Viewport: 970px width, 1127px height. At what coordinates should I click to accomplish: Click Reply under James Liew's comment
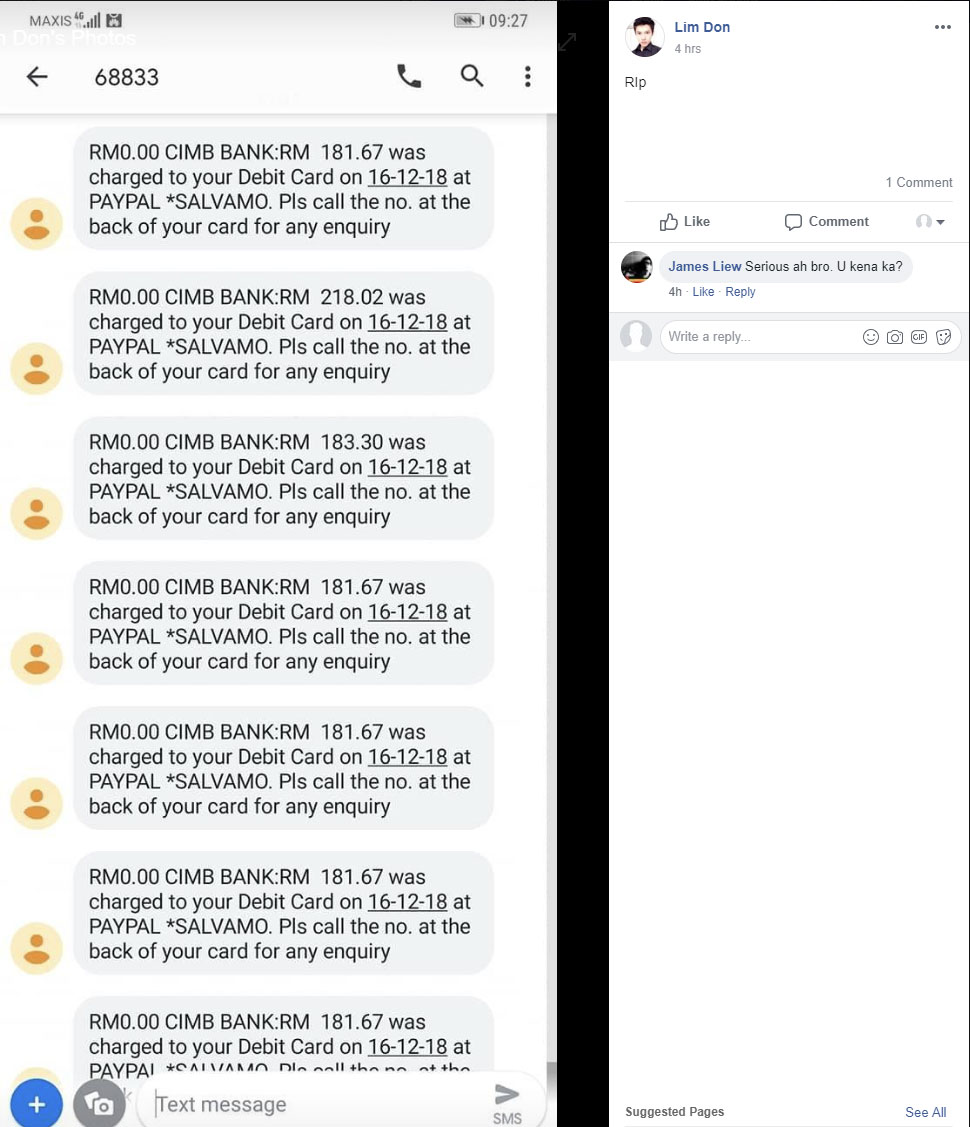pyautogui.click(x=740, y=292)
